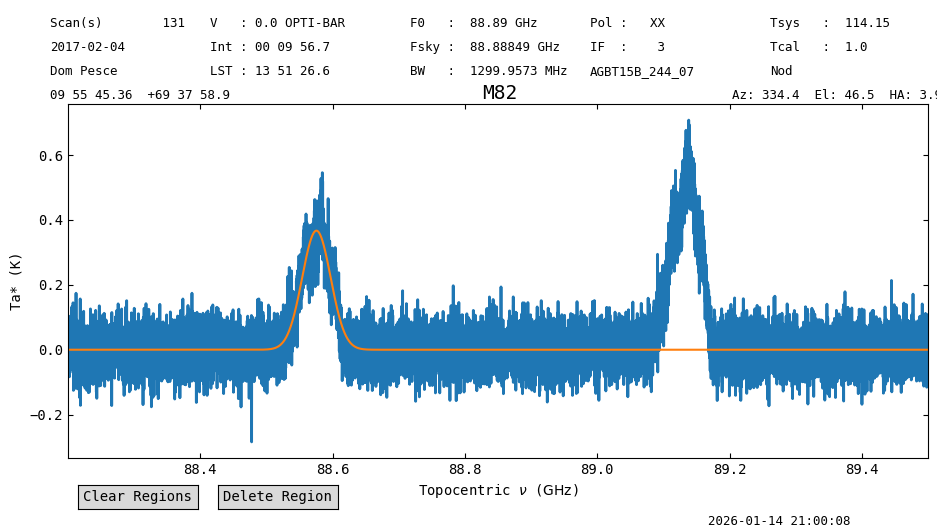This screenshot has width=937, height=531.
Task: Click the 88.4 x-axis tick label
Action: point(200,469)
